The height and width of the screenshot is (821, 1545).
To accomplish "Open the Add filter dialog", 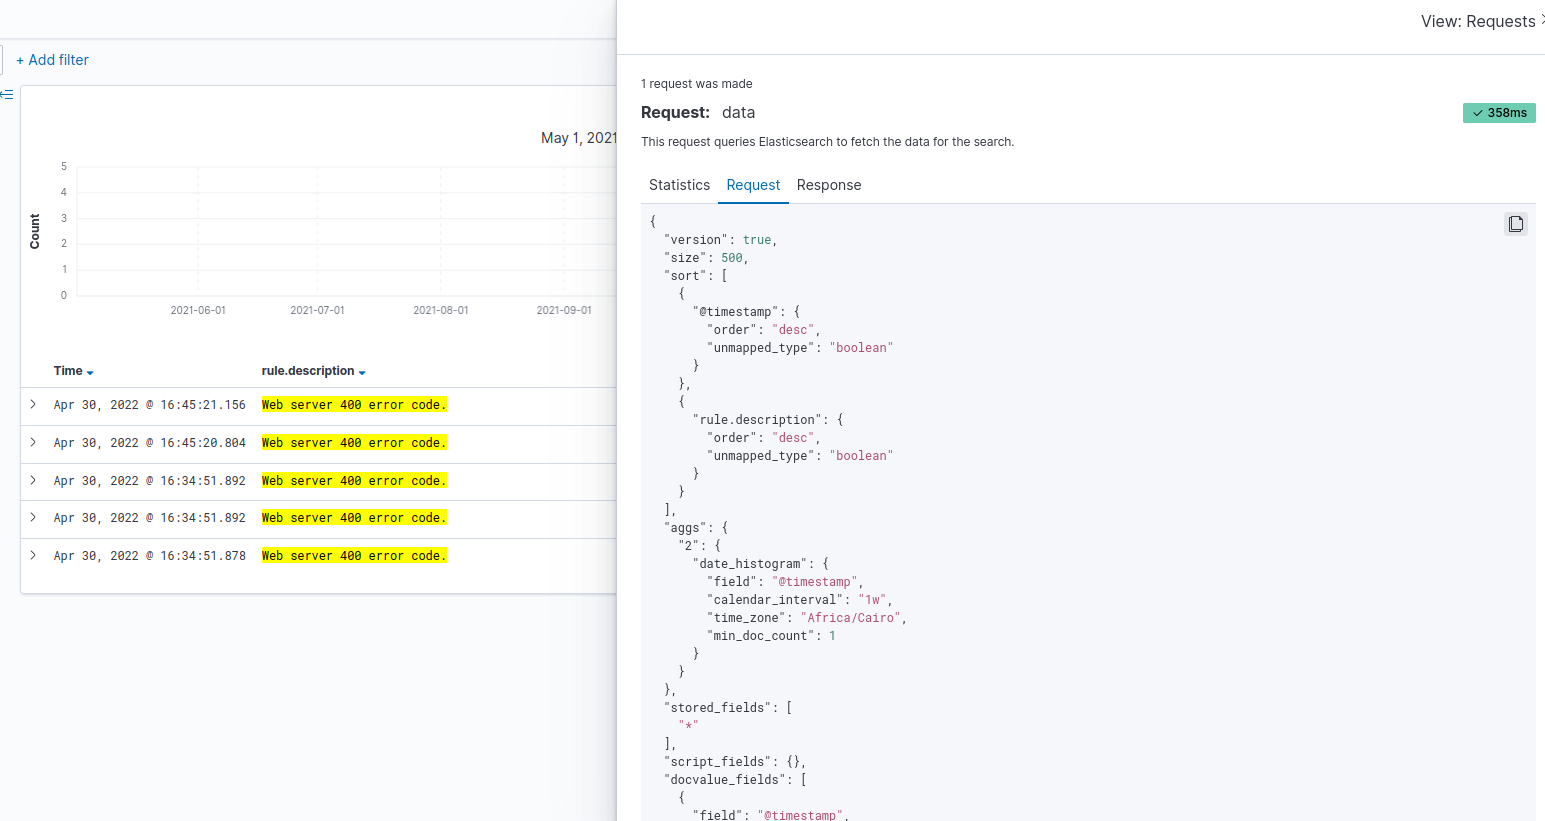I will 52,60.
